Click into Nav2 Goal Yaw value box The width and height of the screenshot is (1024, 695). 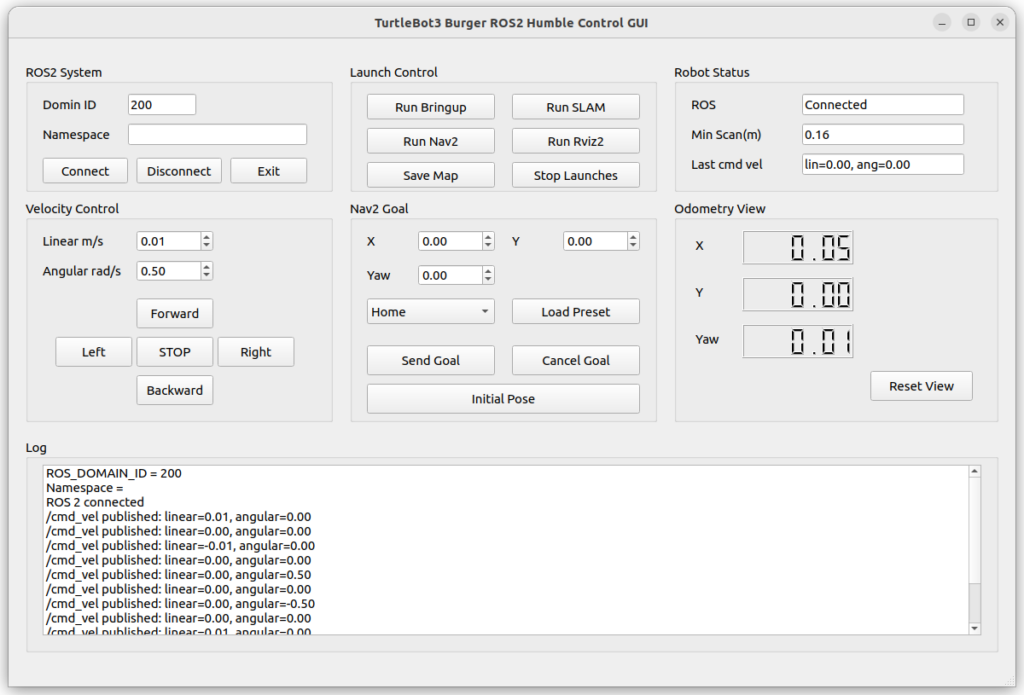[x=450, y=275]
